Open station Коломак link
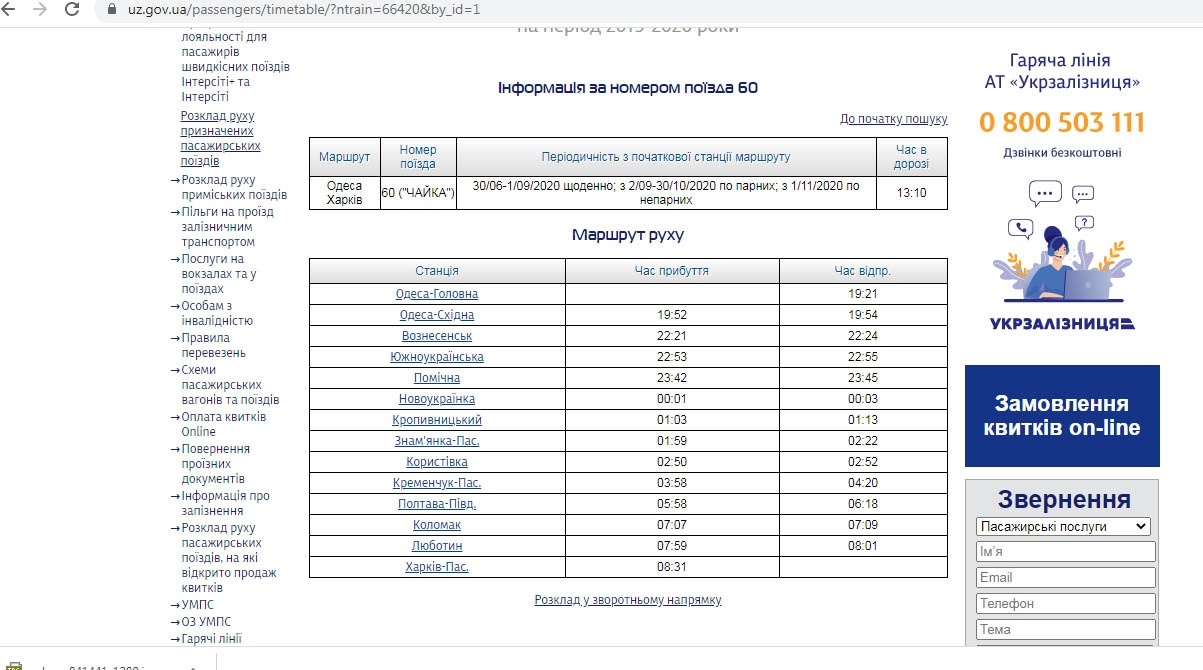Viewport: 1203px width, 670px height. click(x=437, y=525)
